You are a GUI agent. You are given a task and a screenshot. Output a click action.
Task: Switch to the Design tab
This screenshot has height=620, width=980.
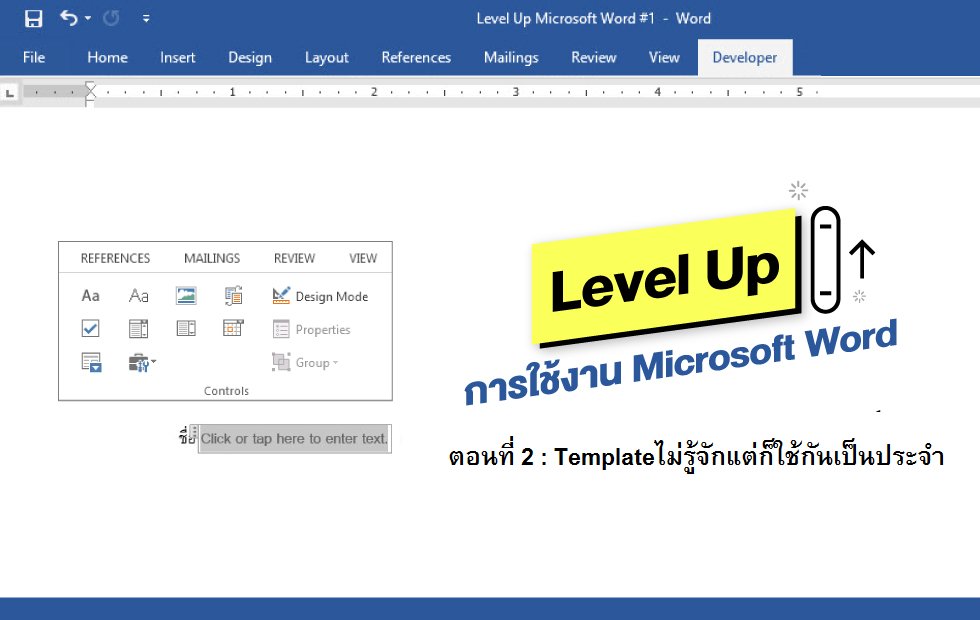[x=250, y=58]
